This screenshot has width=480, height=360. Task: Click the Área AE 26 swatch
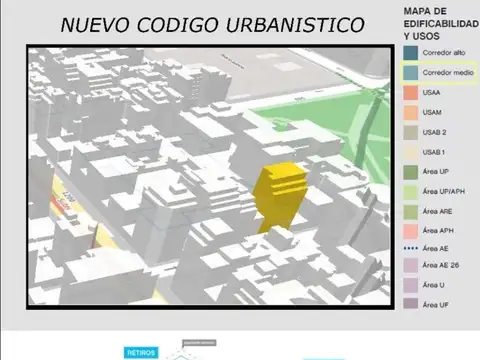[x=410, y=265]
